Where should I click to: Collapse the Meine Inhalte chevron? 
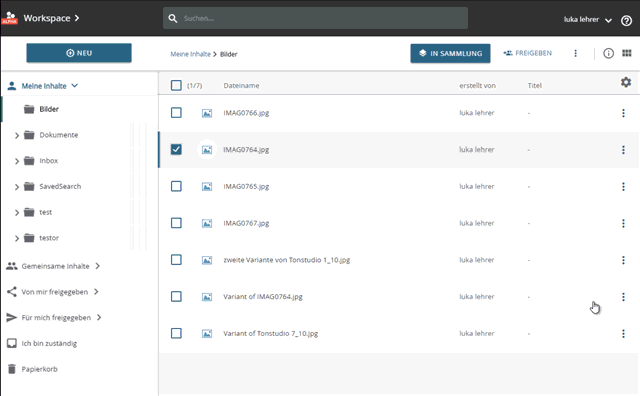point(74,86)
